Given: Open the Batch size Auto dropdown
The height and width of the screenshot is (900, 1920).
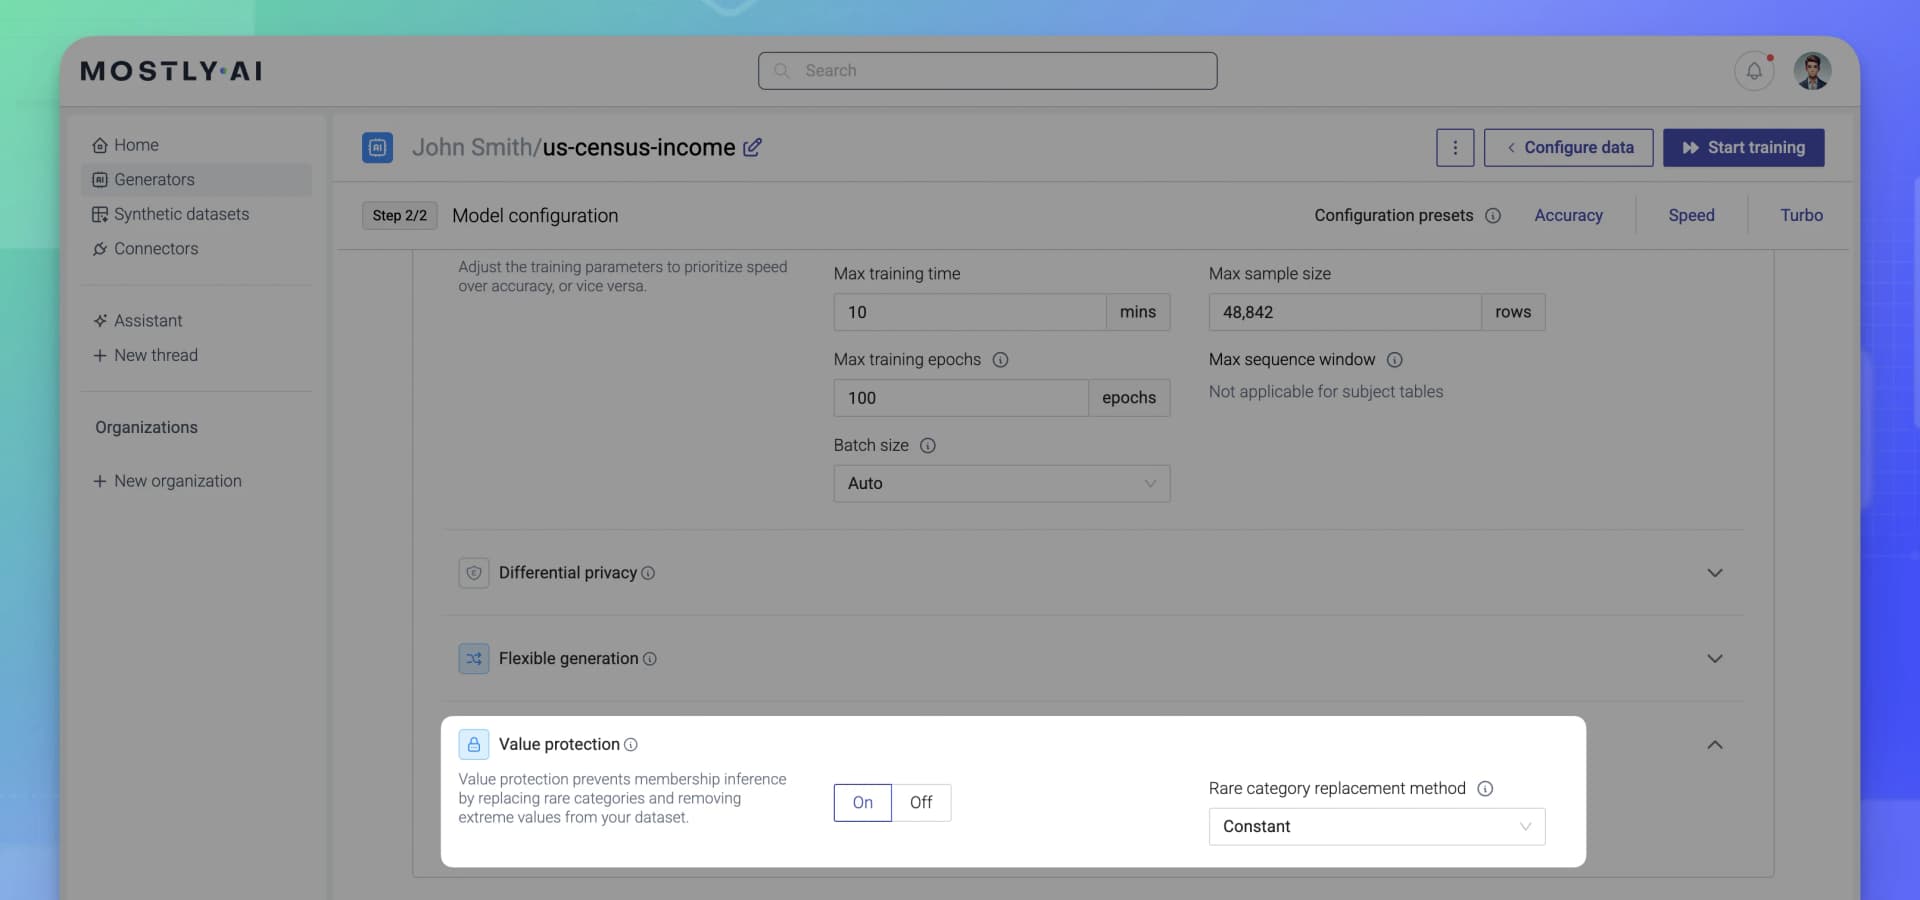Looking at the screenshot, I should (x=1001, y=483).
